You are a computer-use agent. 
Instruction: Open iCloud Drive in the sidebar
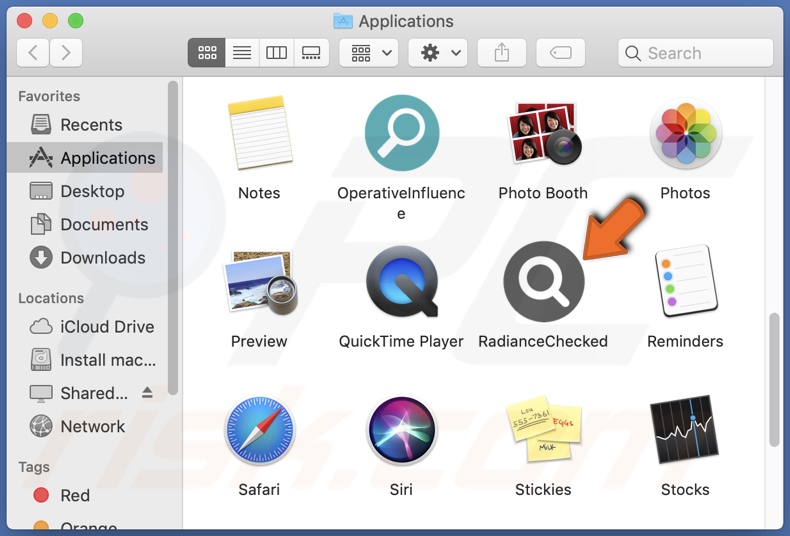coord(85,326)
